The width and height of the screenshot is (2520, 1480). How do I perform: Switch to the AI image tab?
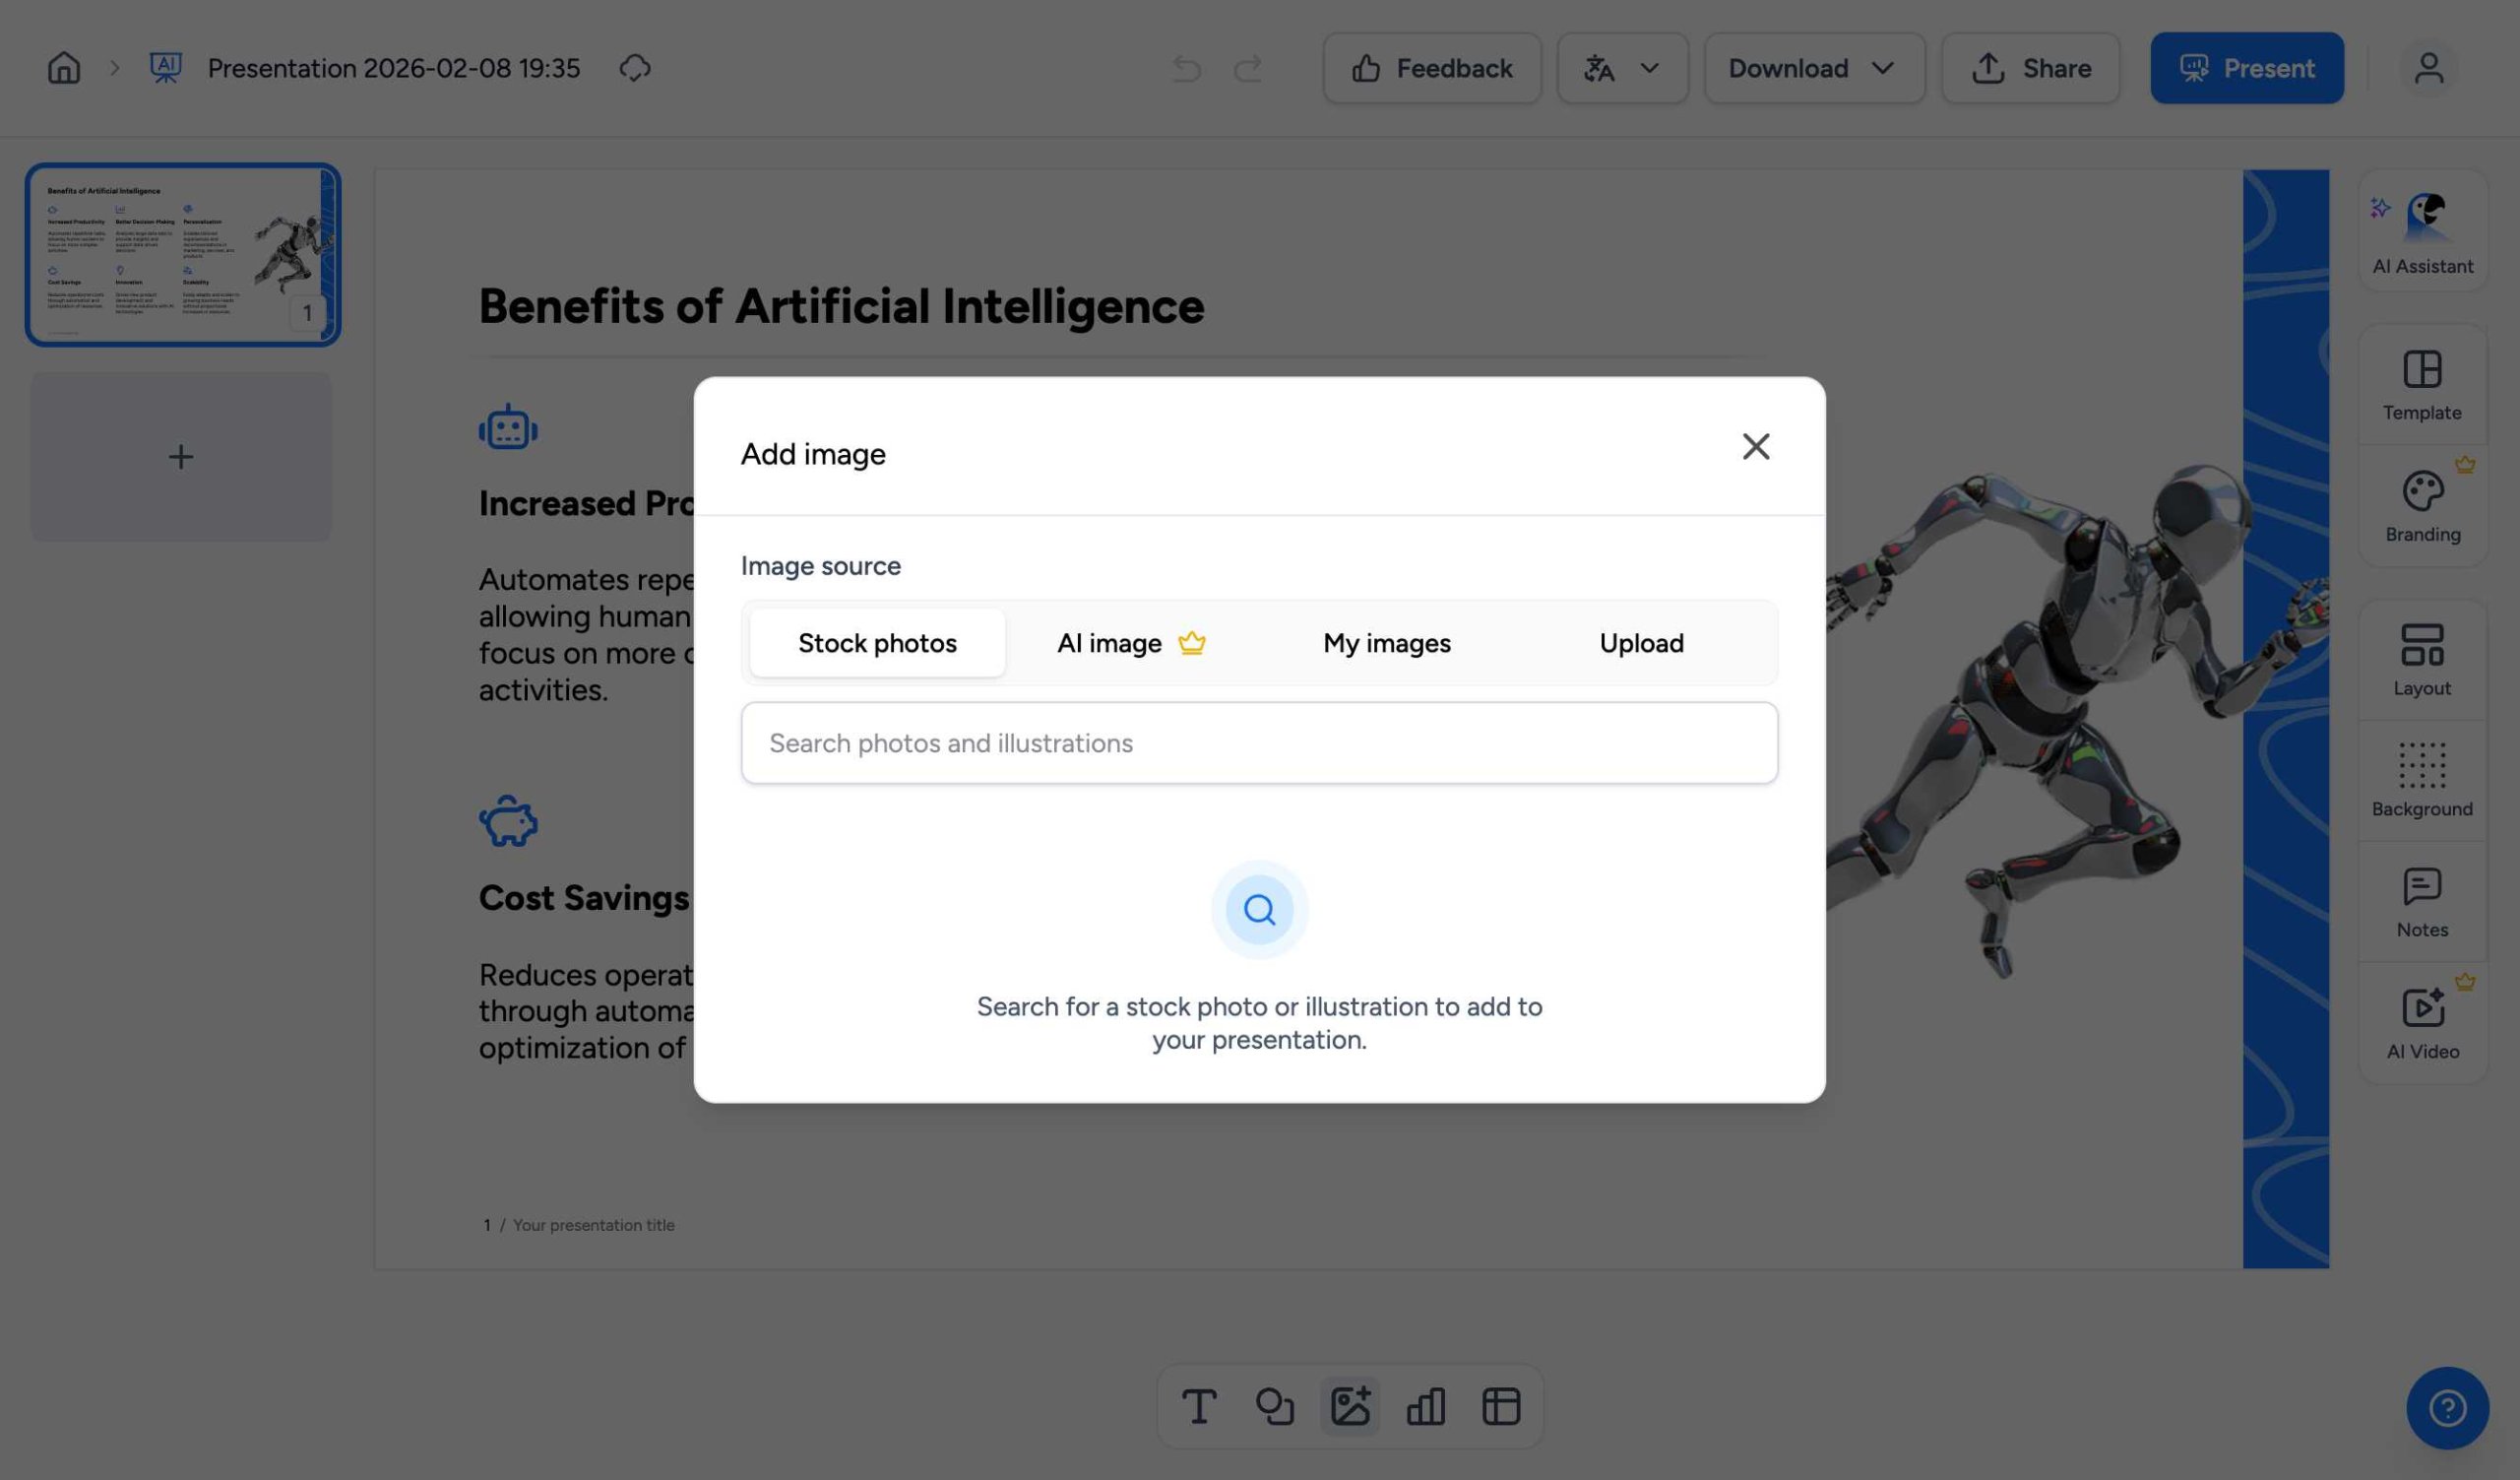[x=1130, y=643]
